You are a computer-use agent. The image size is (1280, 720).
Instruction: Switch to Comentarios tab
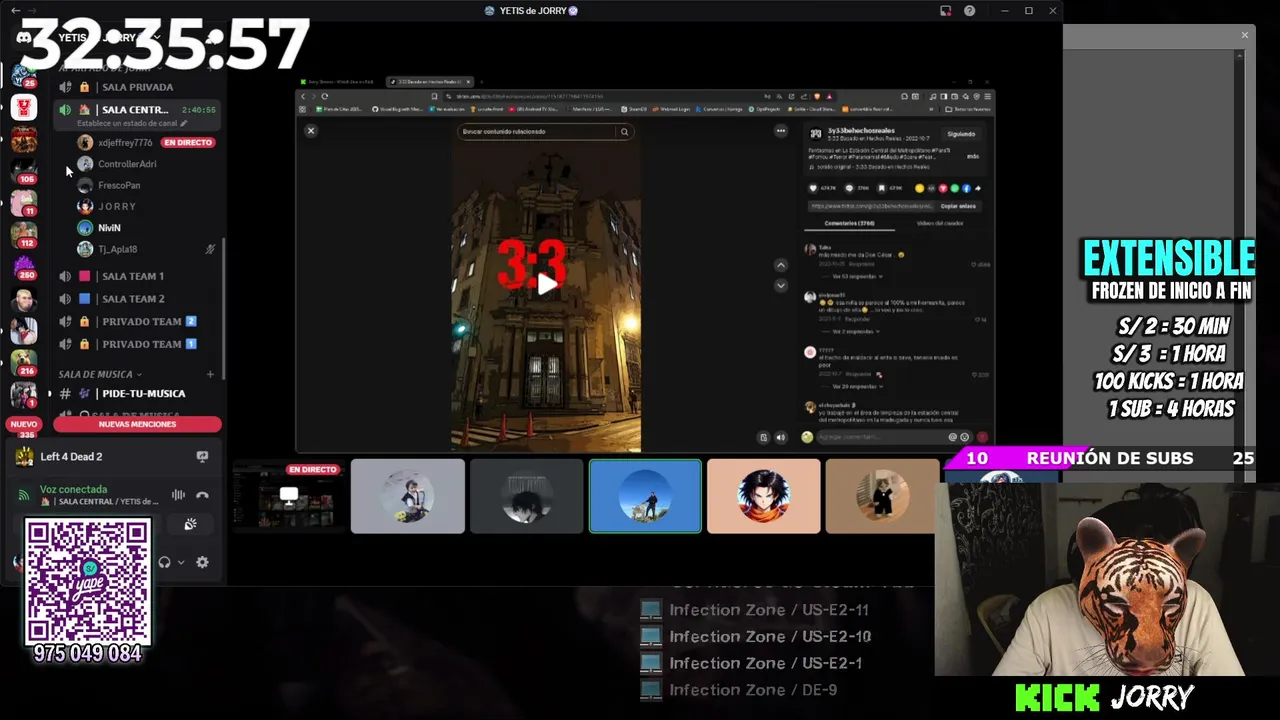click(x=850, y=223)
